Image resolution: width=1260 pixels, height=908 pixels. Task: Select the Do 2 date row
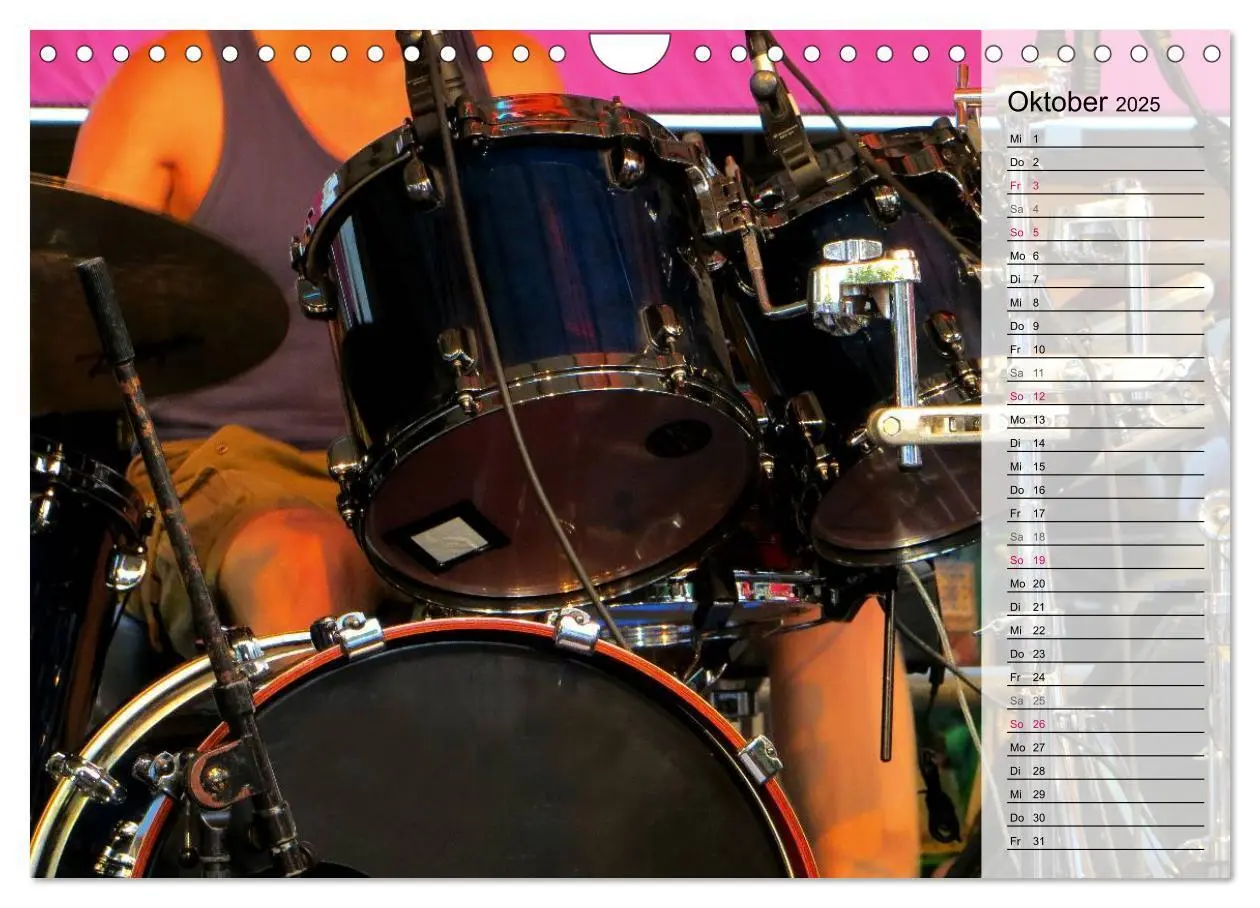coord(1105,162)
